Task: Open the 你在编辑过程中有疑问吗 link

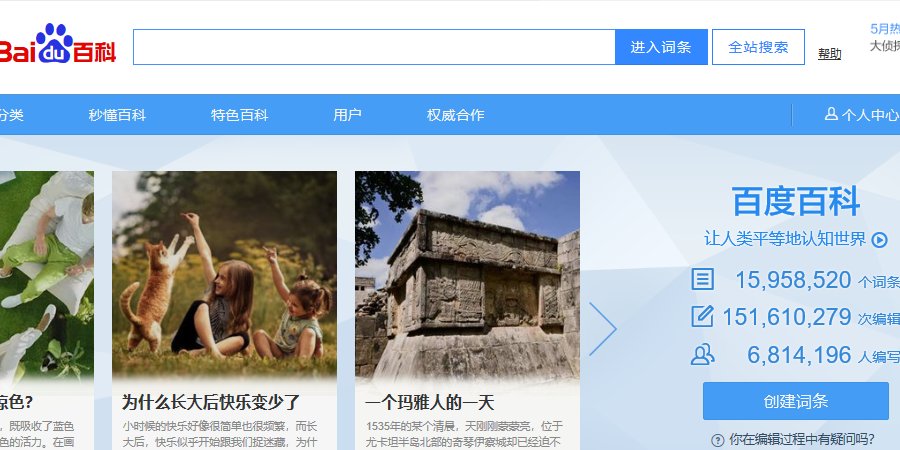Action: click(x=801, y=440)
